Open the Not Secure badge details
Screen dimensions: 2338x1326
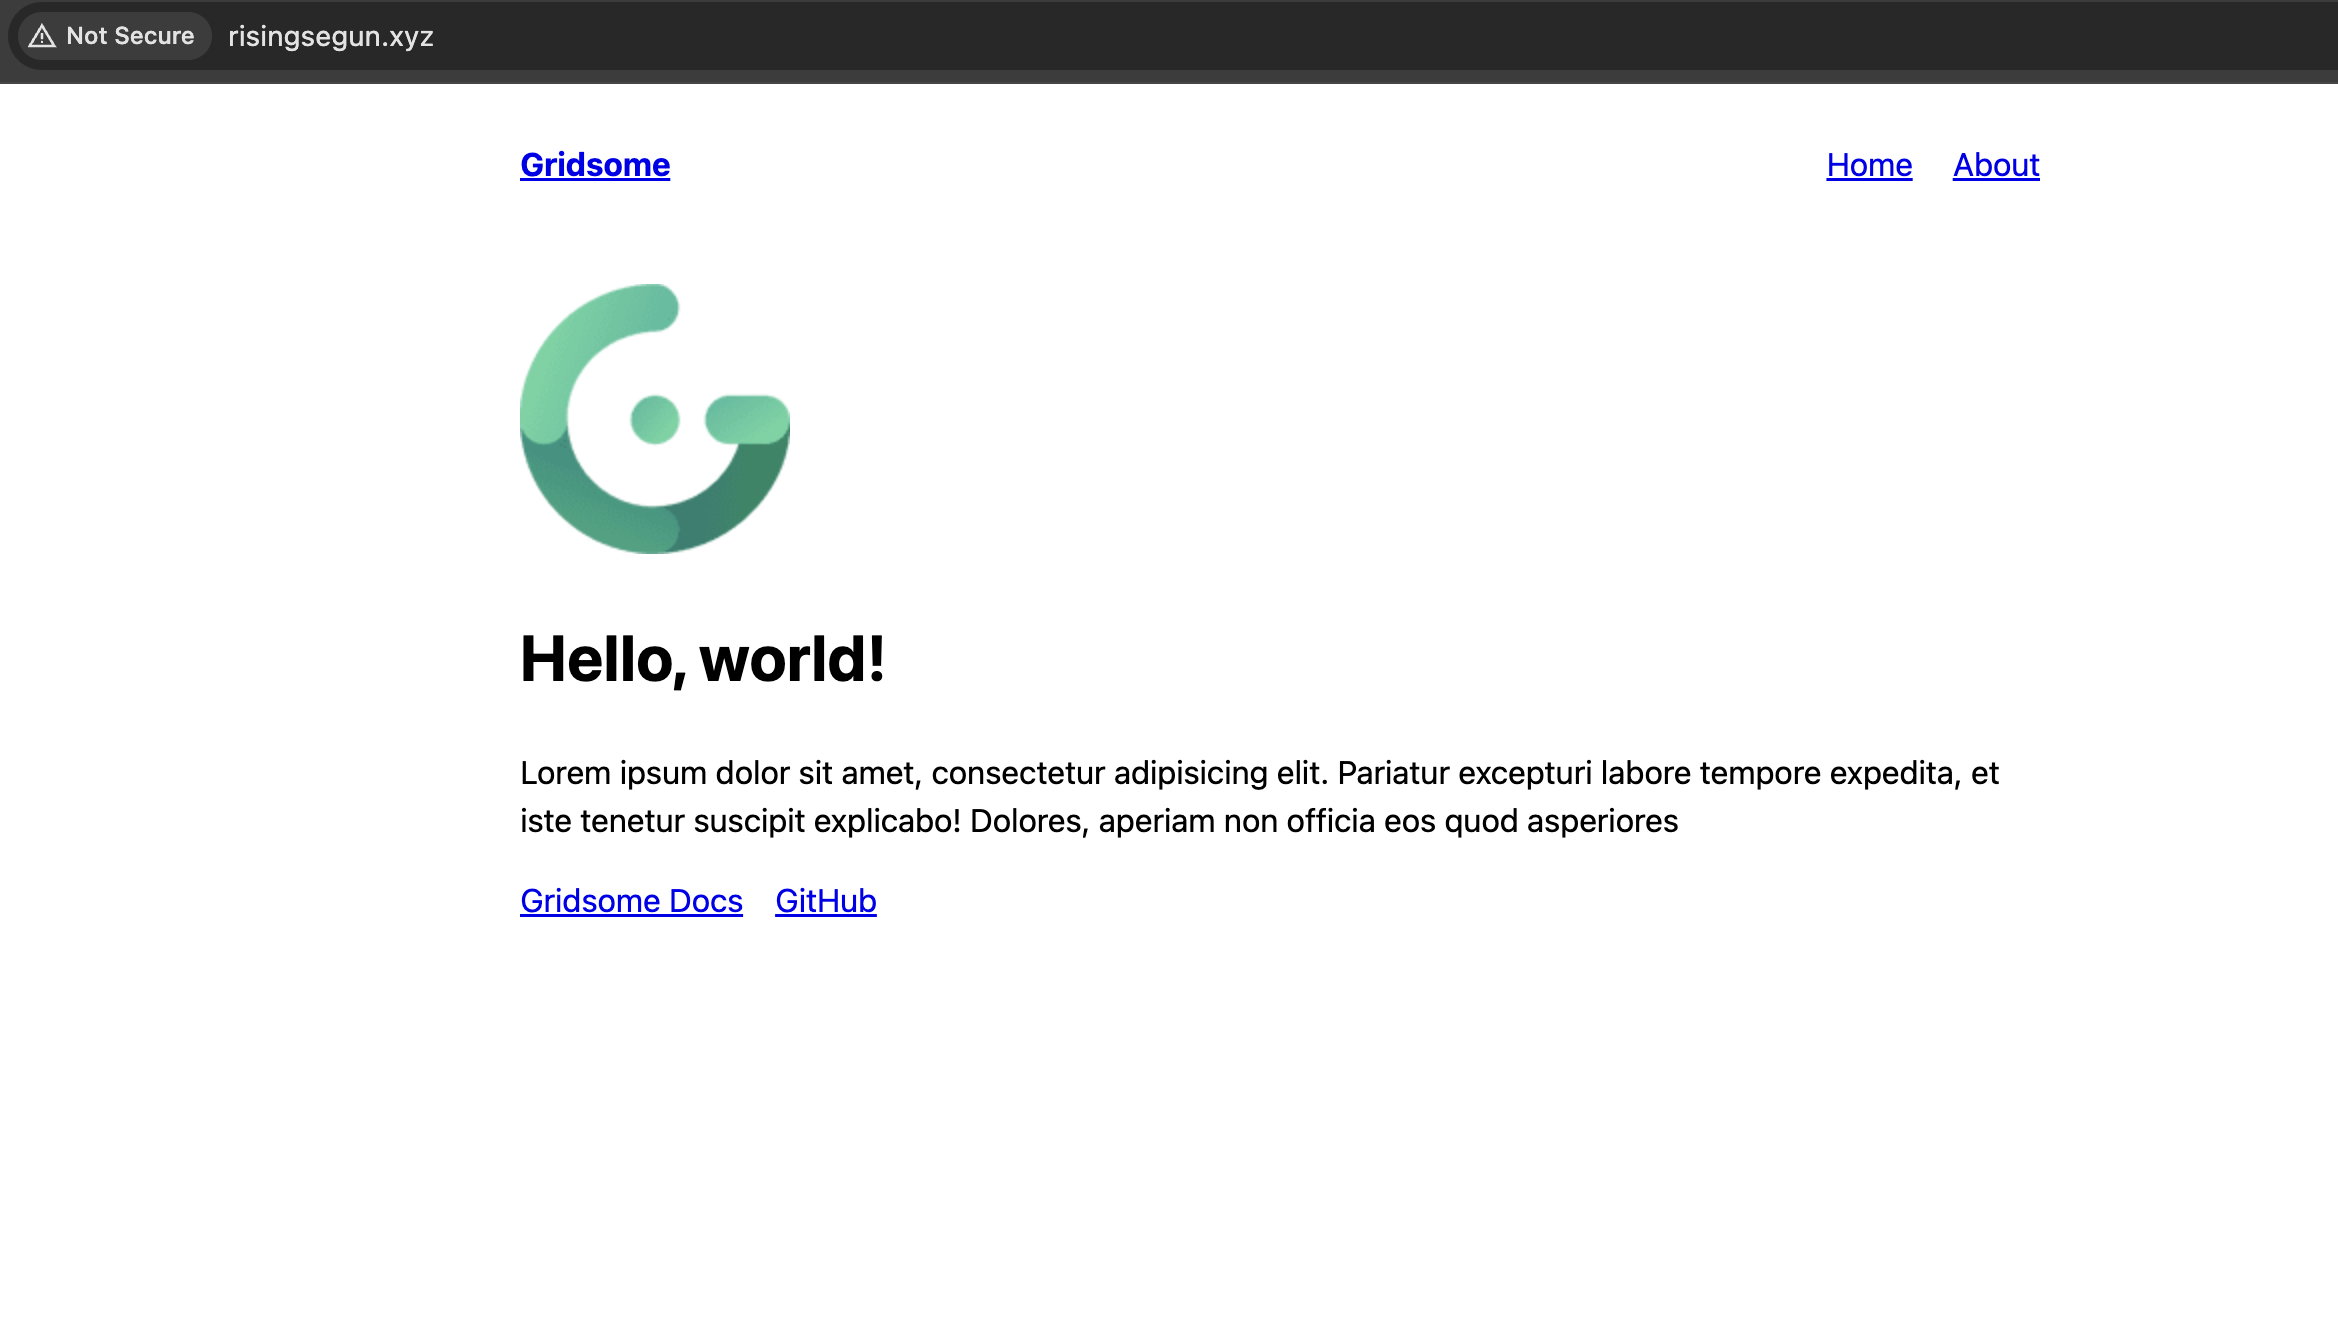112,36
